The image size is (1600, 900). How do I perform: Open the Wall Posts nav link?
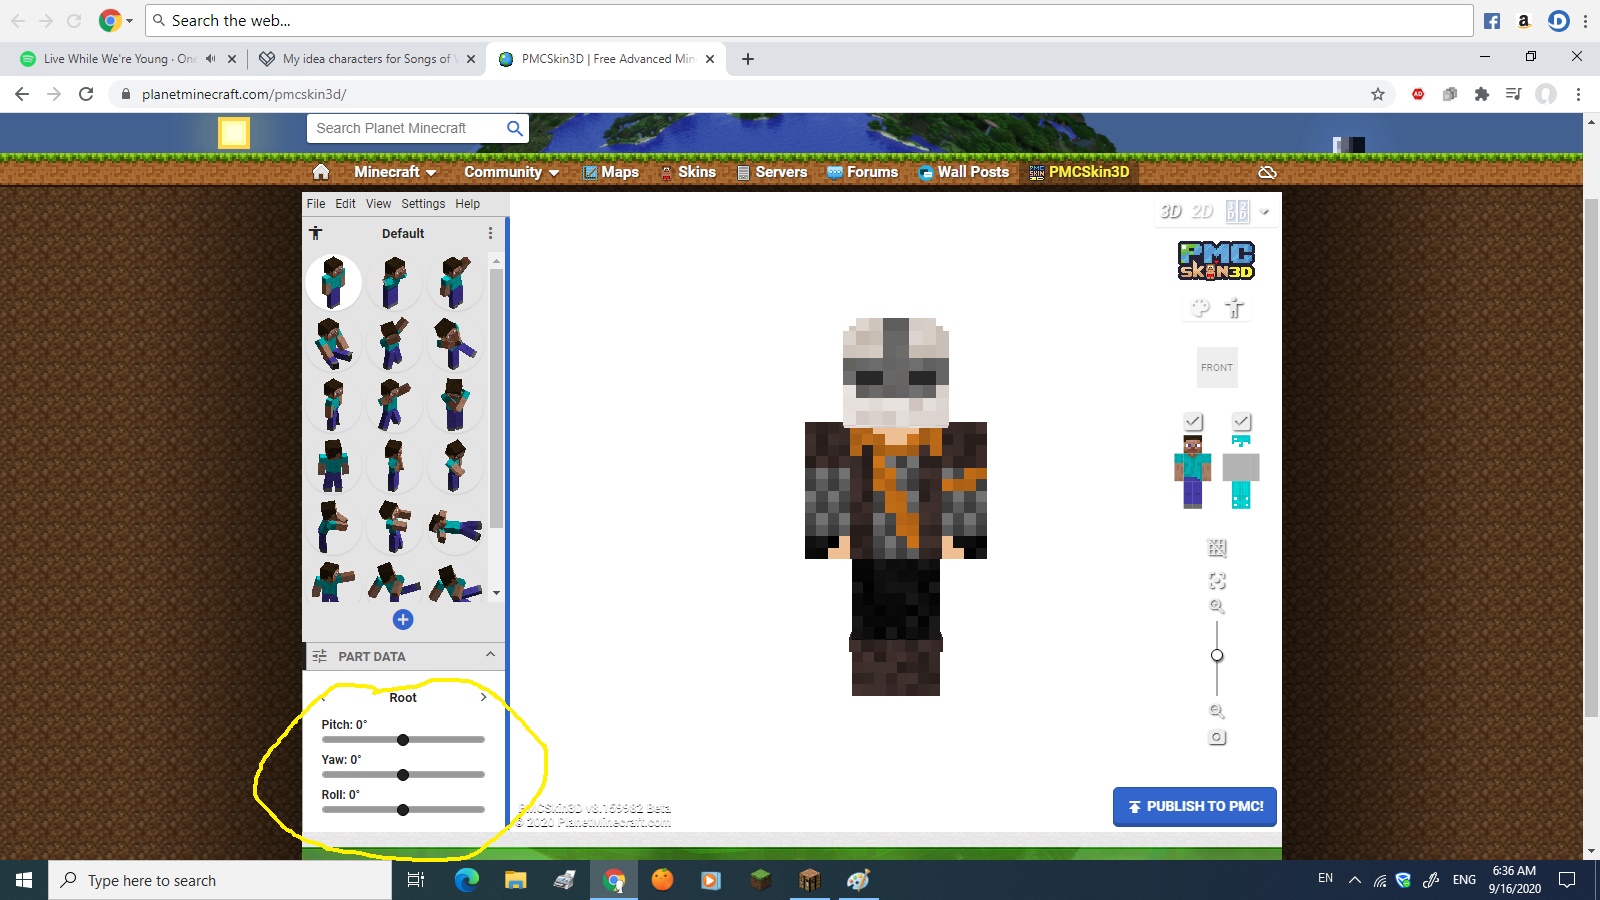click(x=964, y=172)
